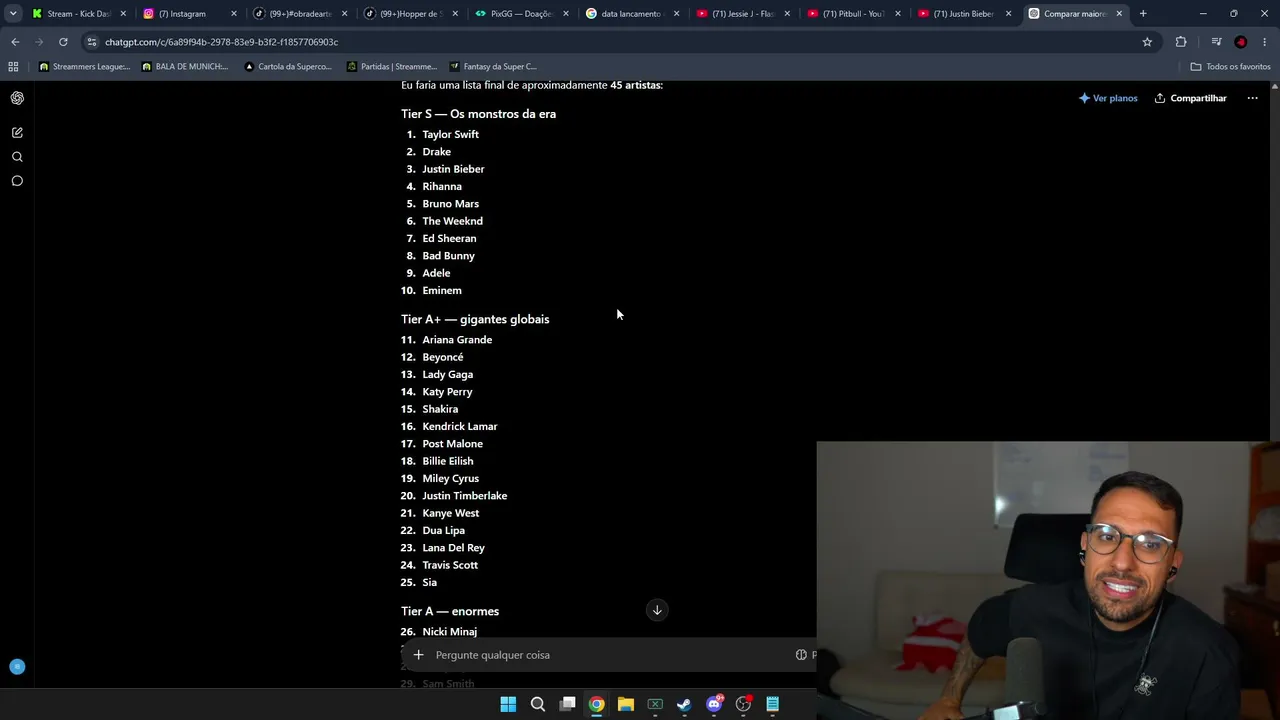The height and width of the screenshot is (720, 1280).
Task: Open the Chrome three-dot menu
Action: (1266, 42)
